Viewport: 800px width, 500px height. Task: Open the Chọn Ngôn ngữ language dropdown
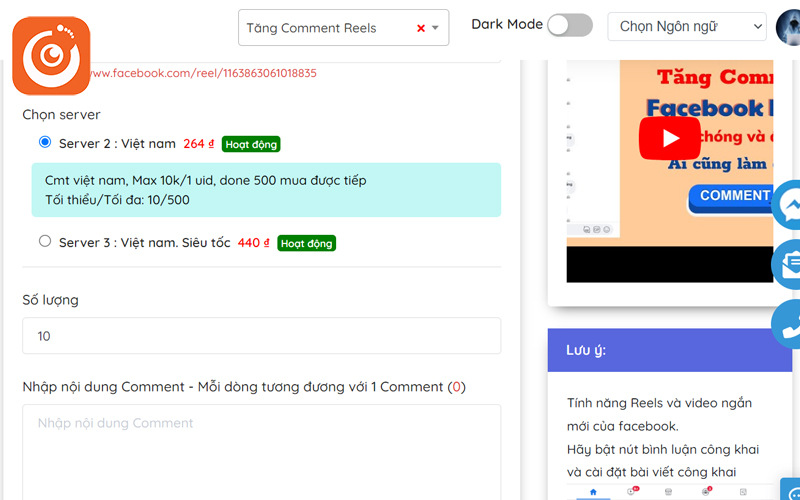[687, 27]
